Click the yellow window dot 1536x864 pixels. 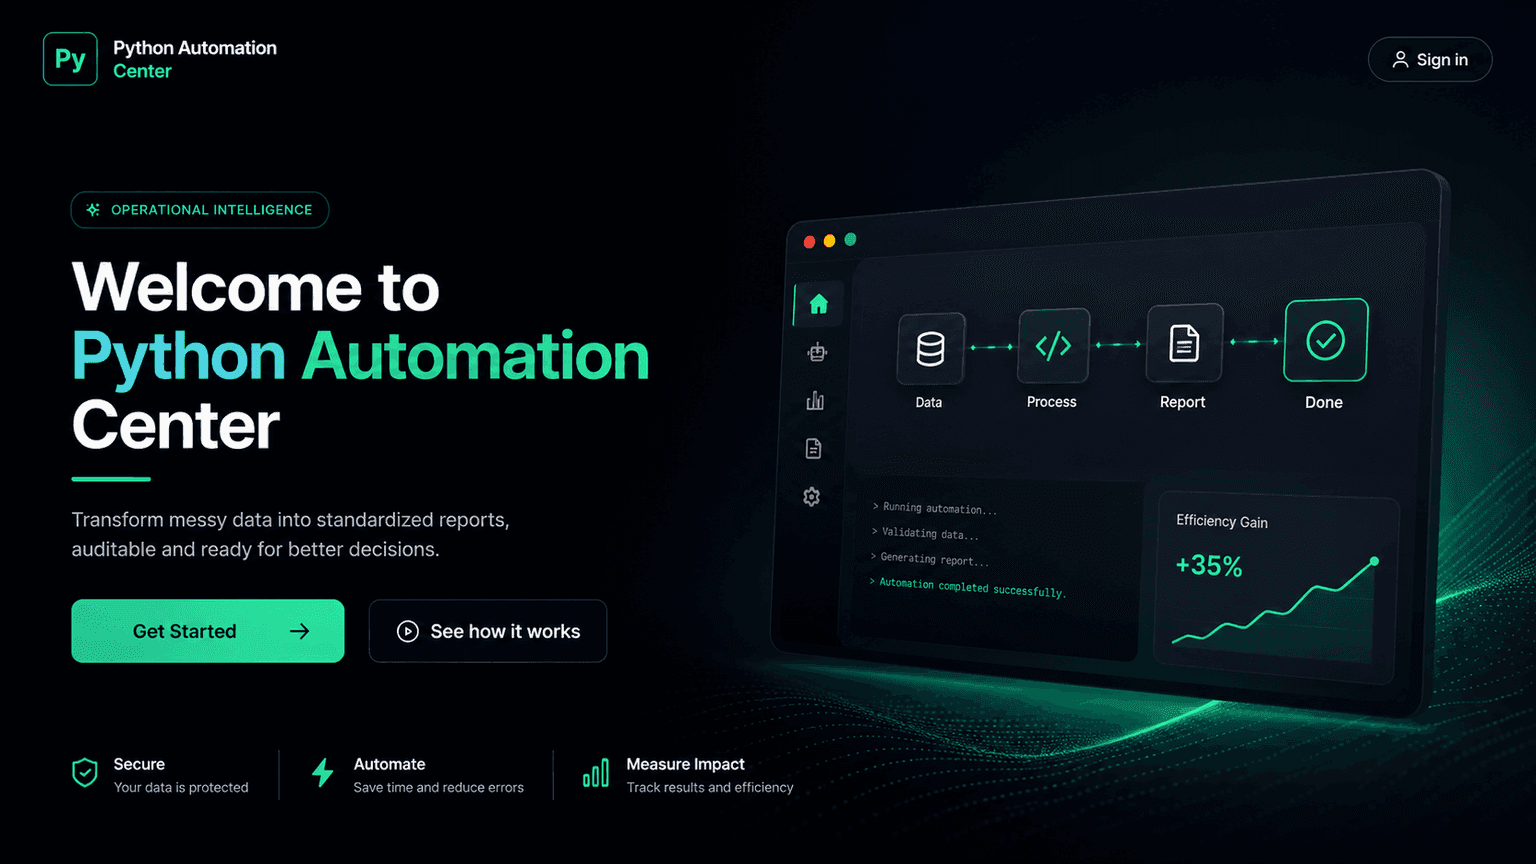(x=829, y=241)
